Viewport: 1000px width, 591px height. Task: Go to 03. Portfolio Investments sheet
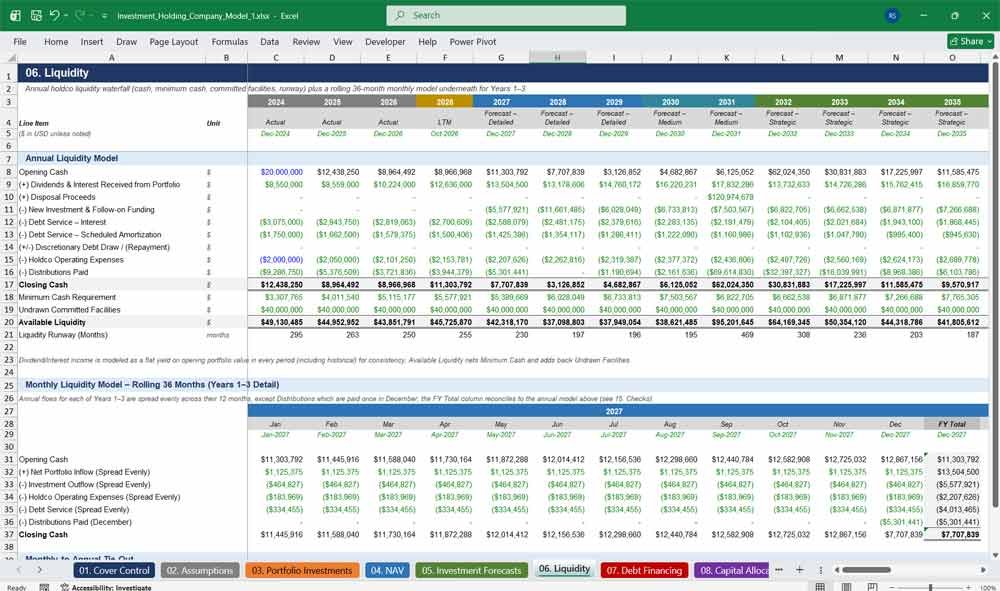coord(302,570)
